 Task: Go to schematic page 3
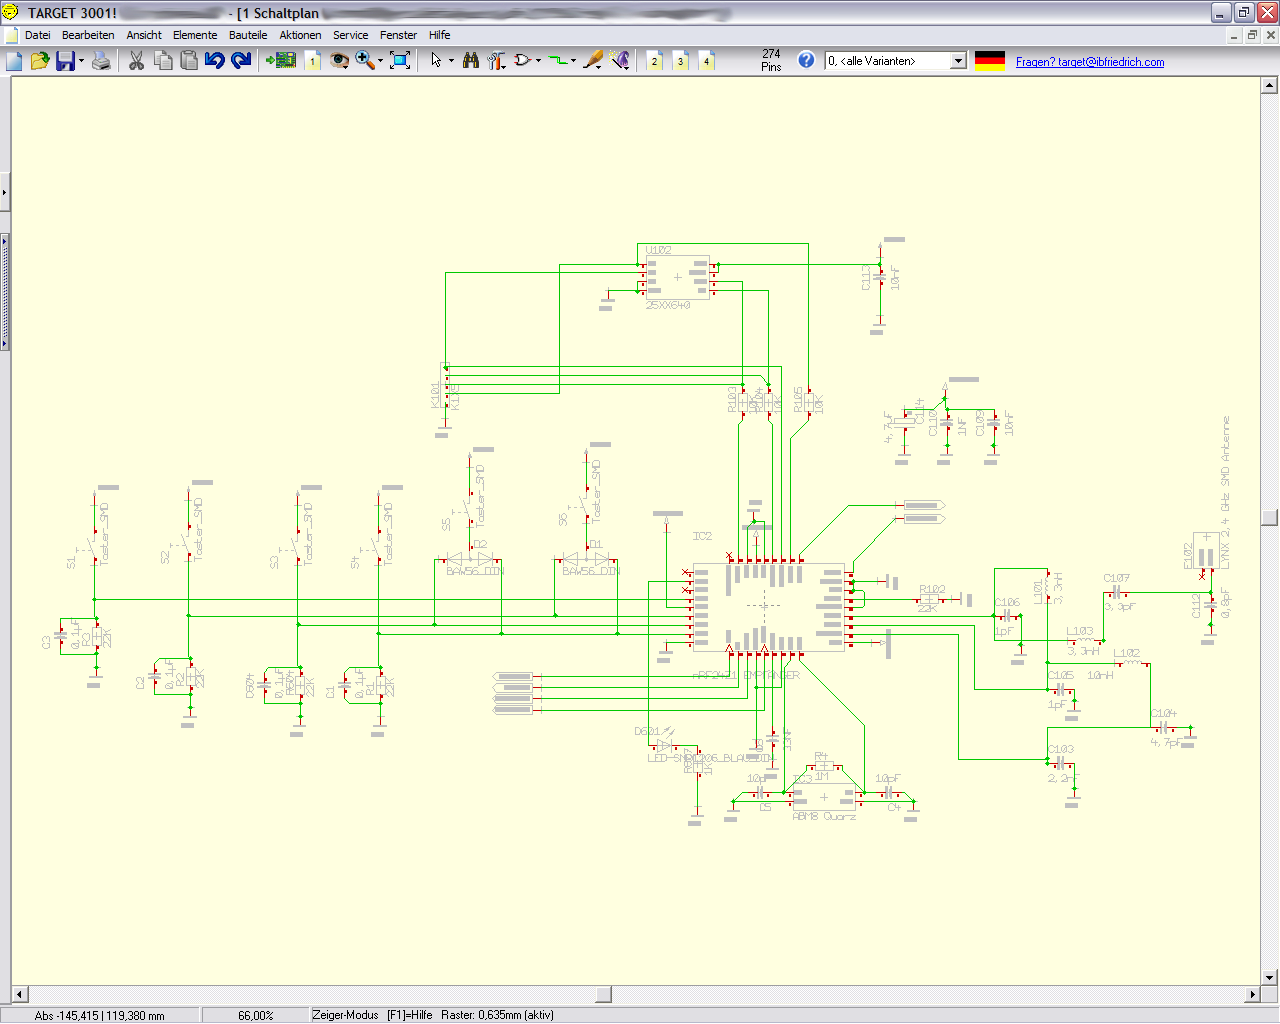[681, 61]
